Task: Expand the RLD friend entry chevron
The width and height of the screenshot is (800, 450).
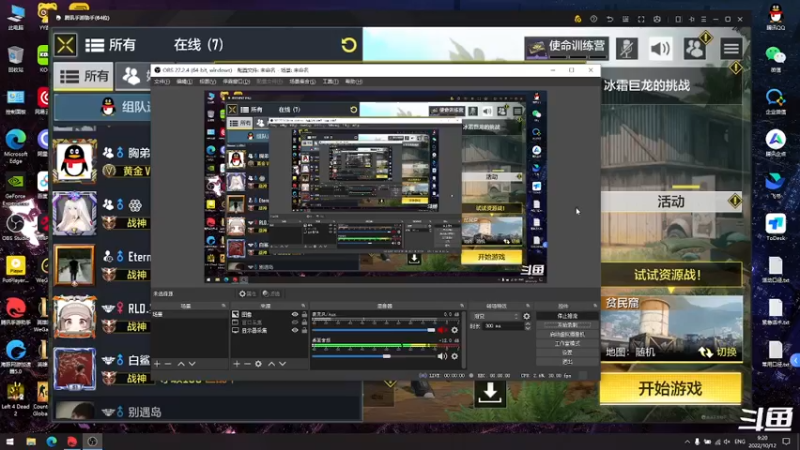Action: tap(108, 308)
